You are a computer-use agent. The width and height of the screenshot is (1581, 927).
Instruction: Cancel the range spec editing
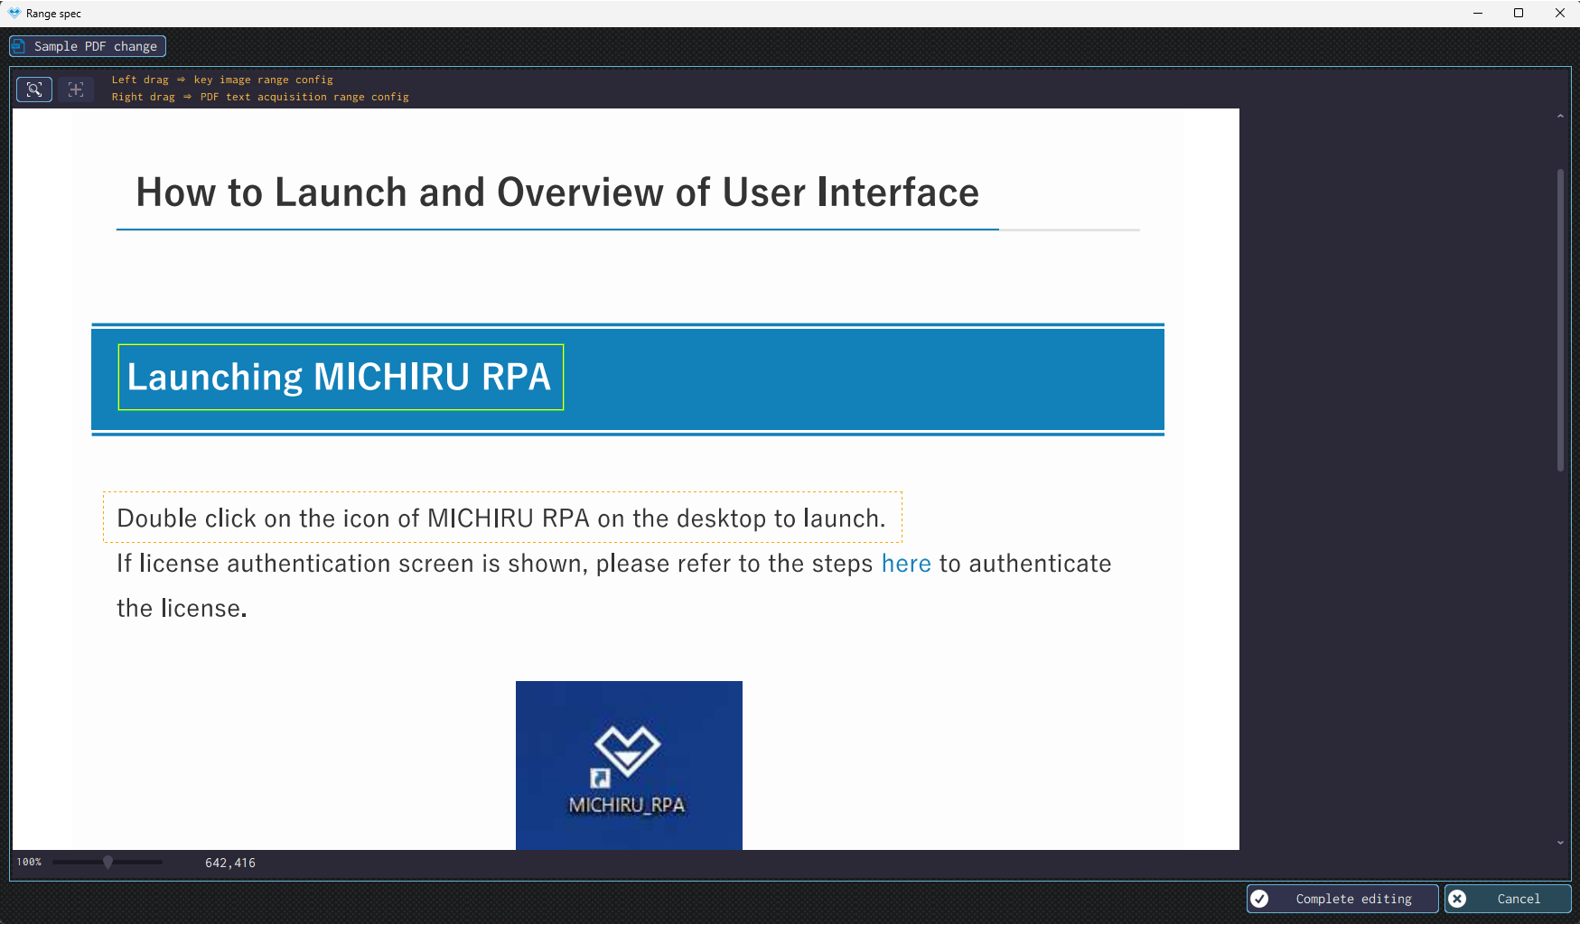(x=1507, y=899)
